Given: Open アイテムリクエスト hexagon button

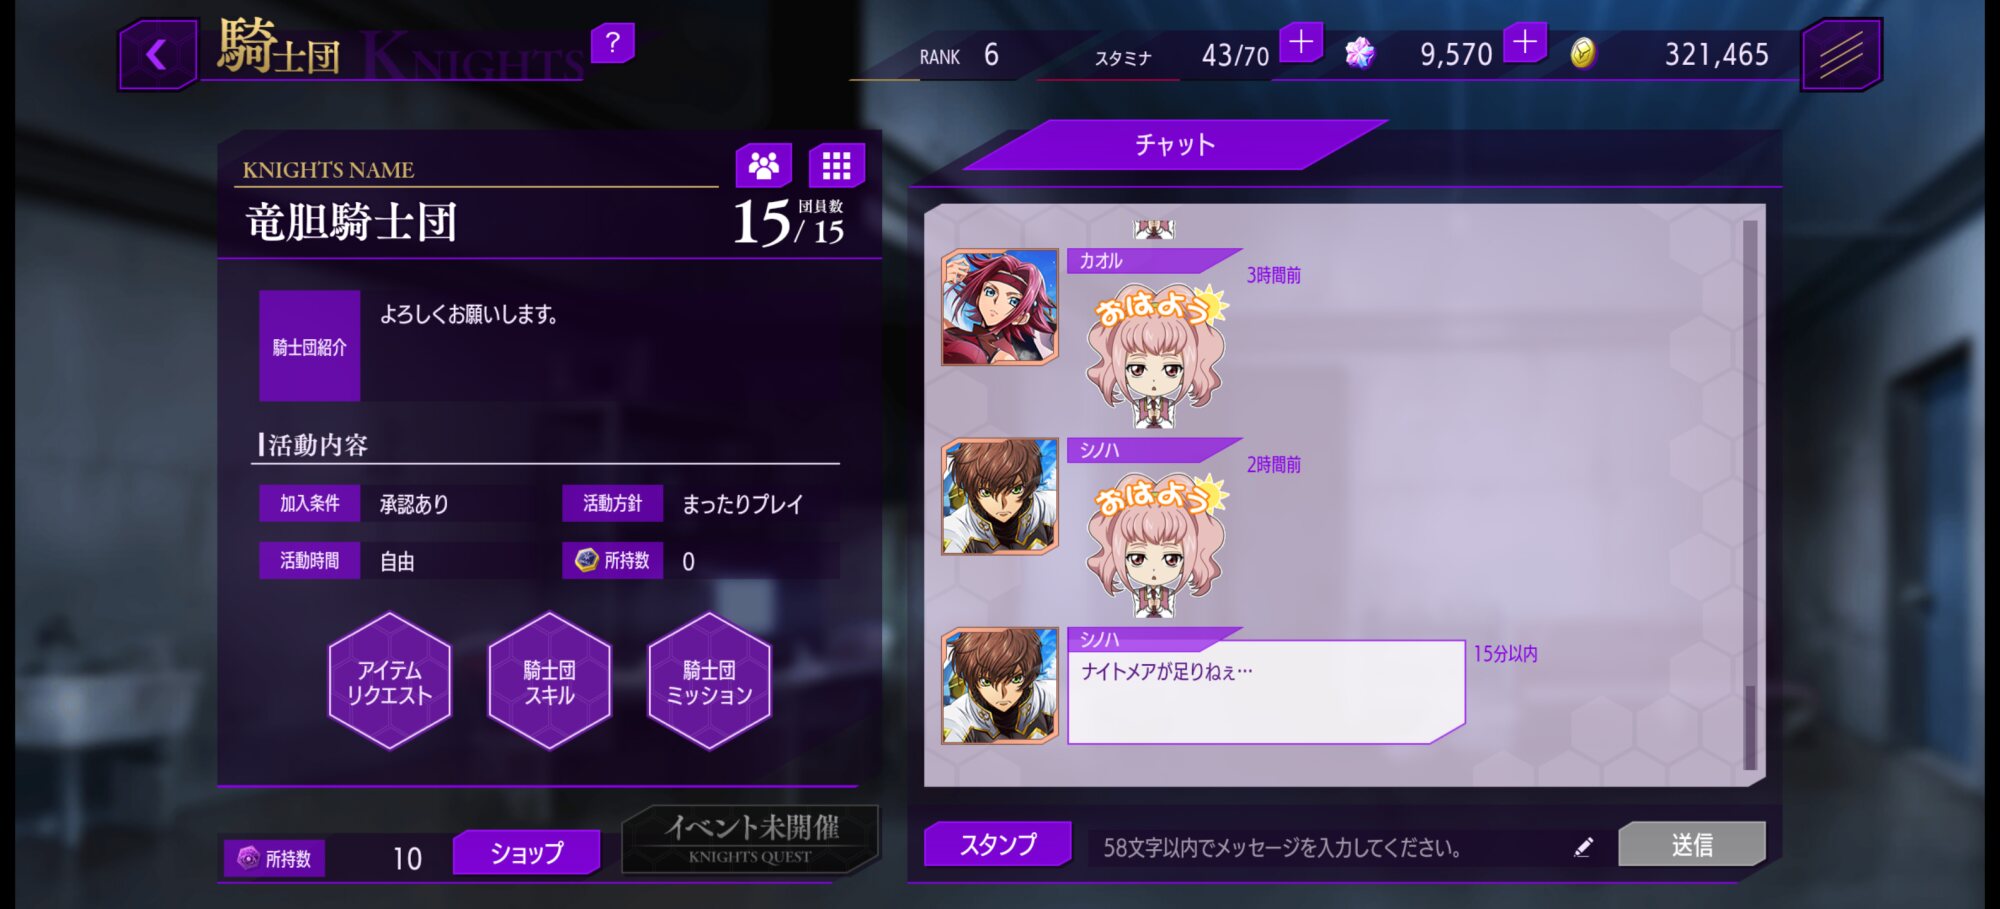Looking at the screenshot, I should (390, 682).
